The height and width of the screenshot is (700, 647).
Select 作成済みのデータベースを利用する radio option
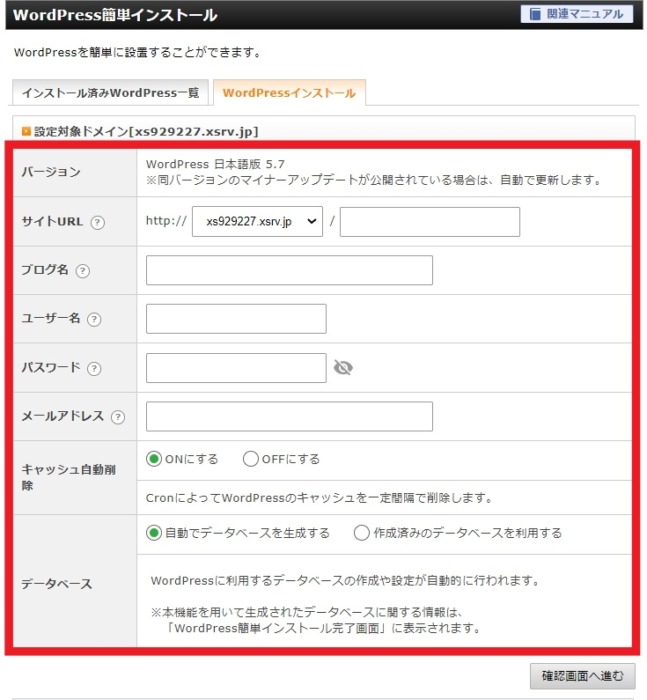click(x=362, y=533)
